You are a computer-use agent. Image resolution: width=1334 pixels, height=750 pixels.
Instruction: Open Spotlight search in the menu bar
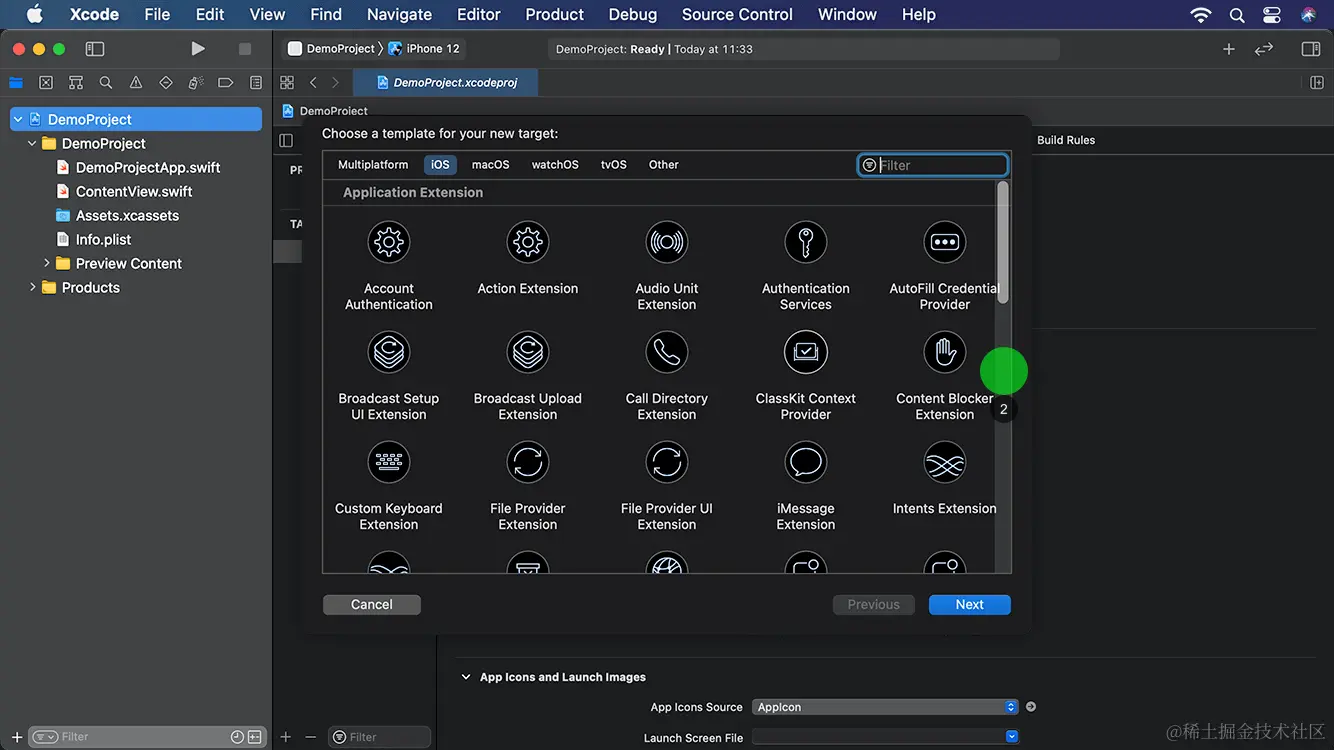pos(1237,15)
